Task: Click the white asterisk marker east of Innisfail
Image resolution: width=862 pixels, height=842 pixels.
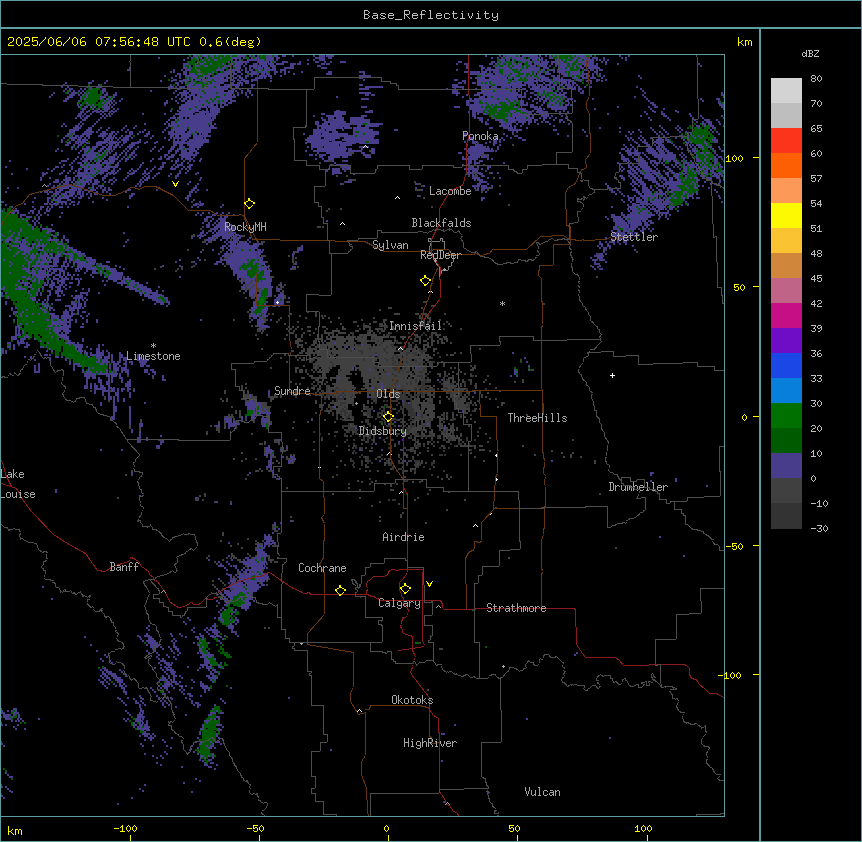Action: (502, 303)
